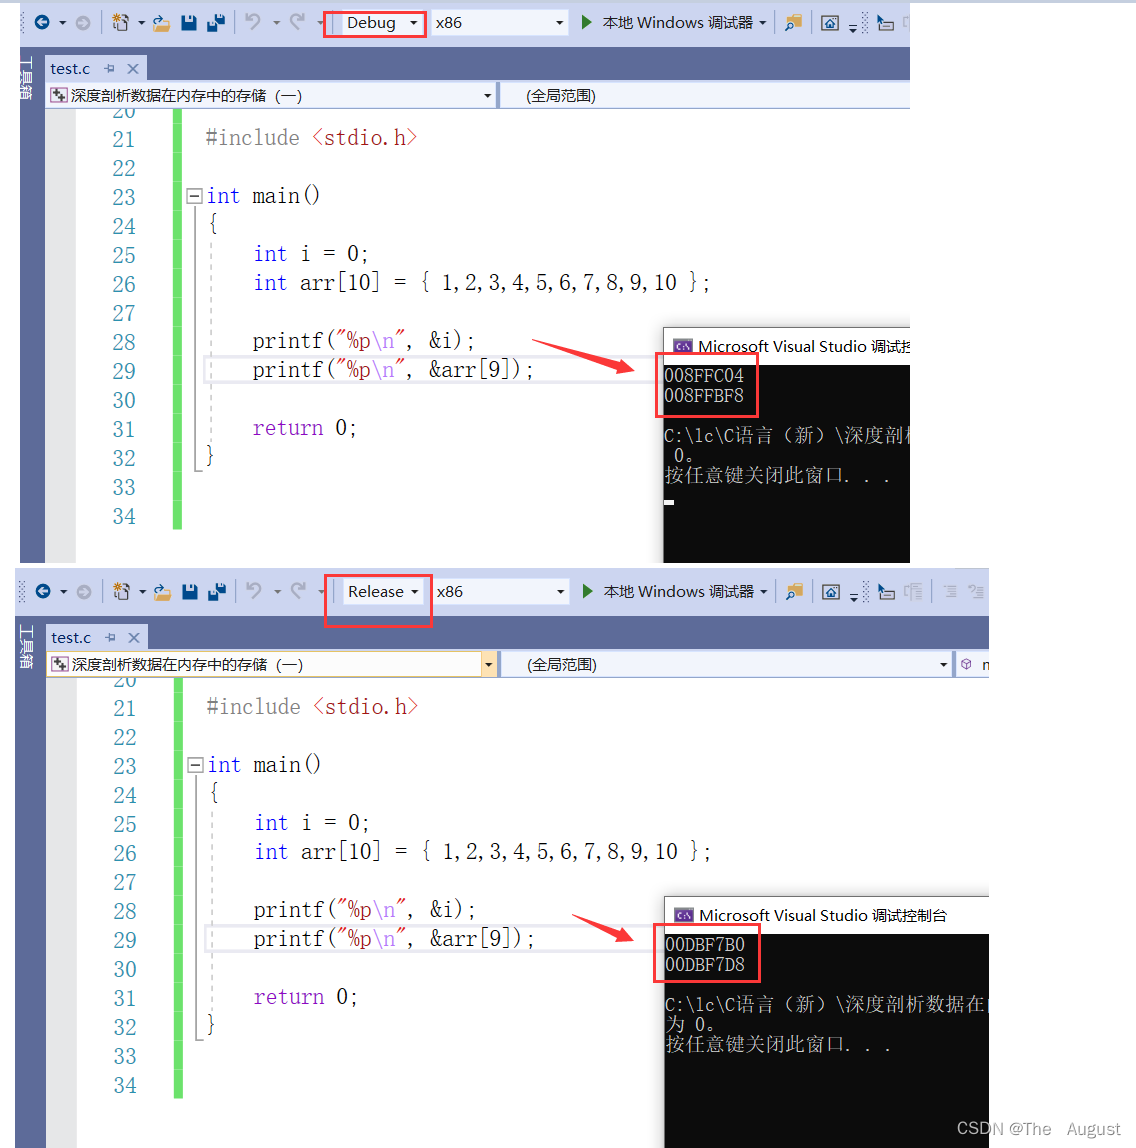Click save all icon in lower toolbar
The image size is (1136, 1148).
(217, 592)
